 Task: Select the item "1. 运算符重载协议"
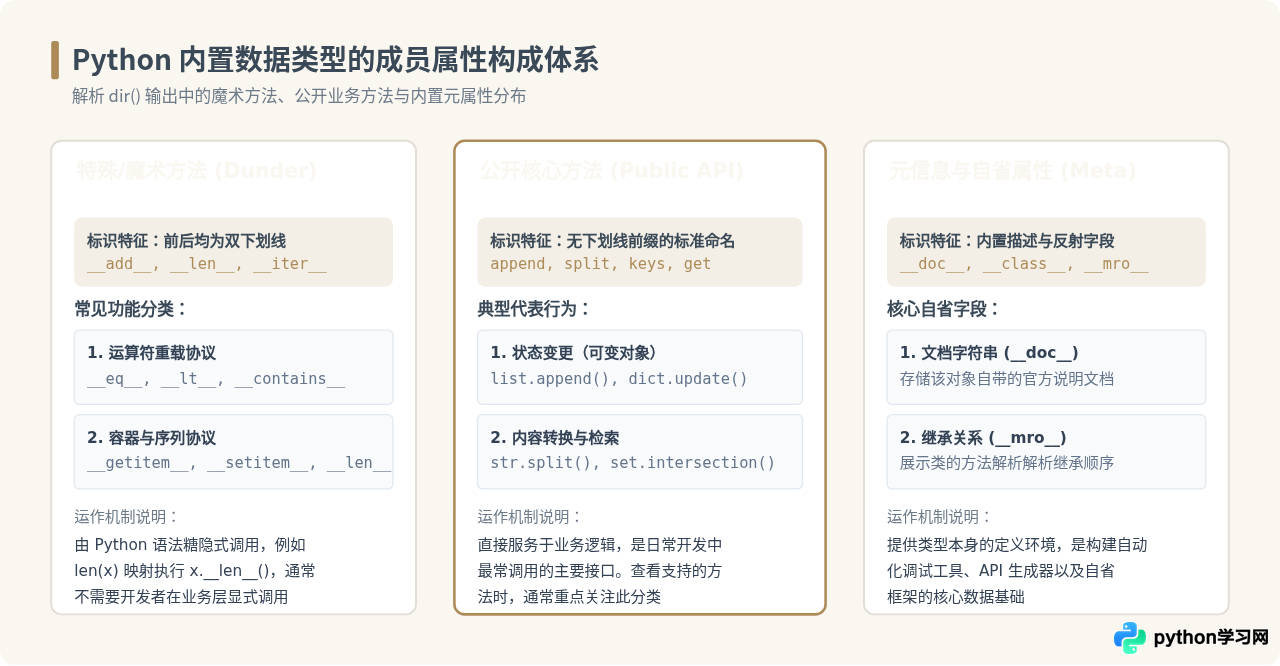(151, 353)
